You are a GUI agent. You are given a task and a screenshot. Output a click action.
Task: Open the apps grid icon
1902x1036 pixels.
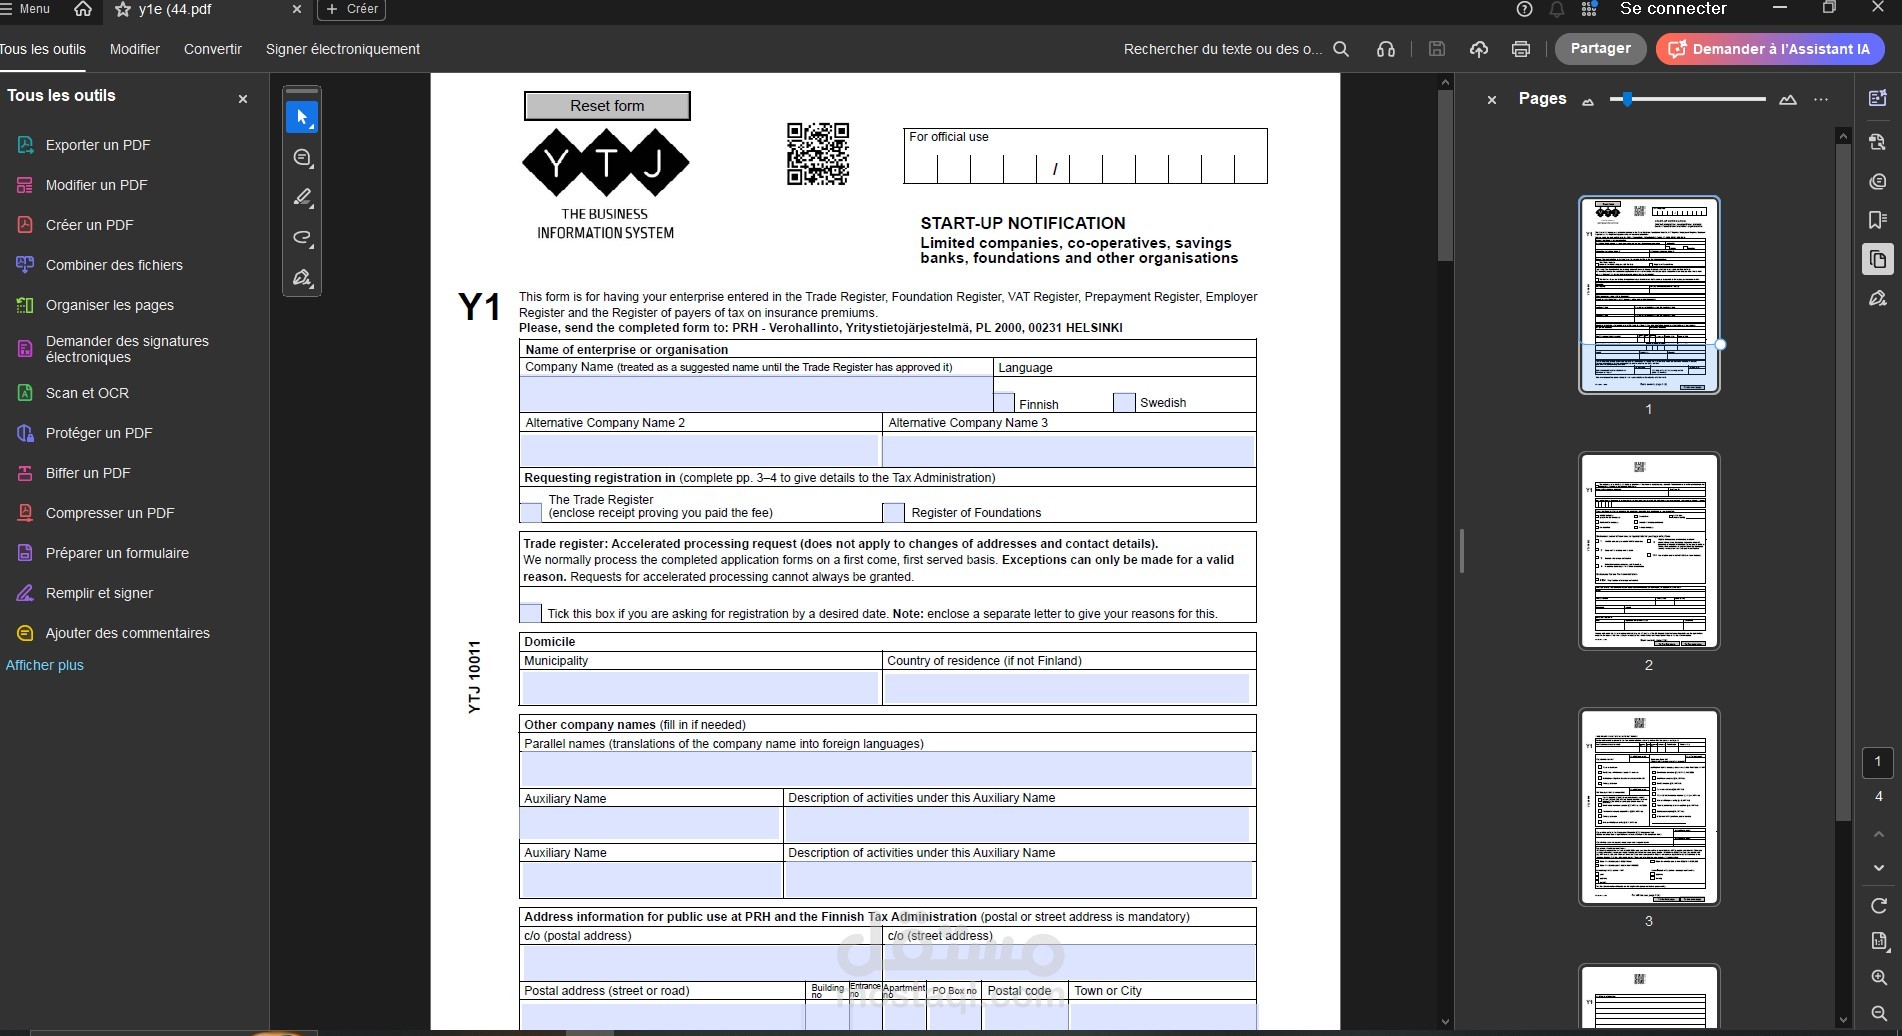click(x=1589, y=9)
